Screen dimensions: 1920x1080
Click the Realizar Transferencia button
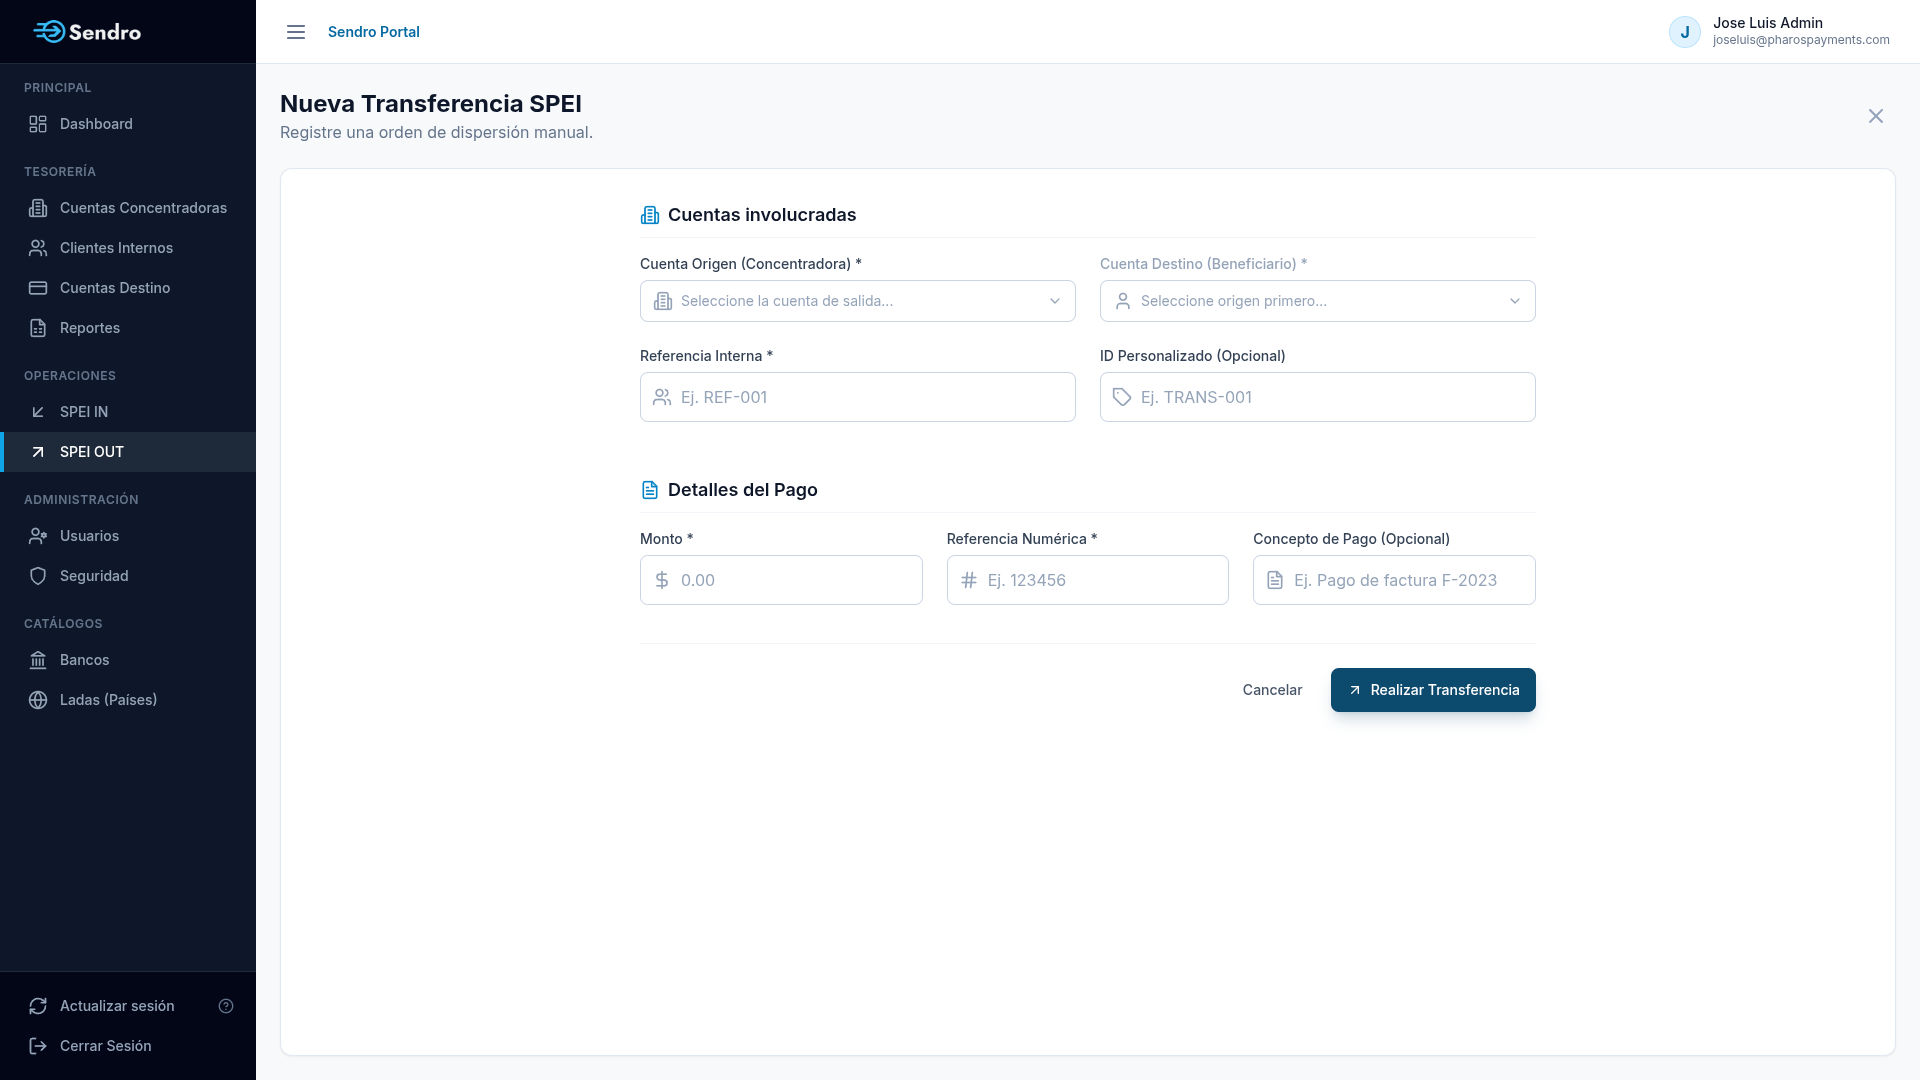tap(1433, 690)
